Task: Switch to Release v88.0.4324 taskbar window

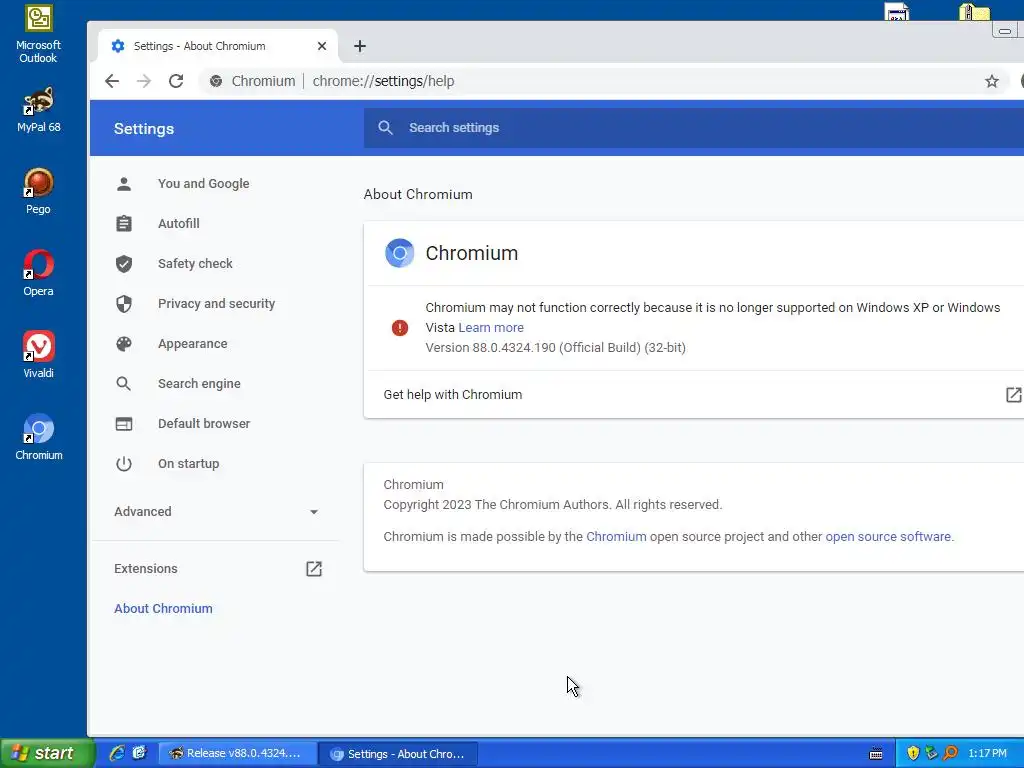Action: 238,753
